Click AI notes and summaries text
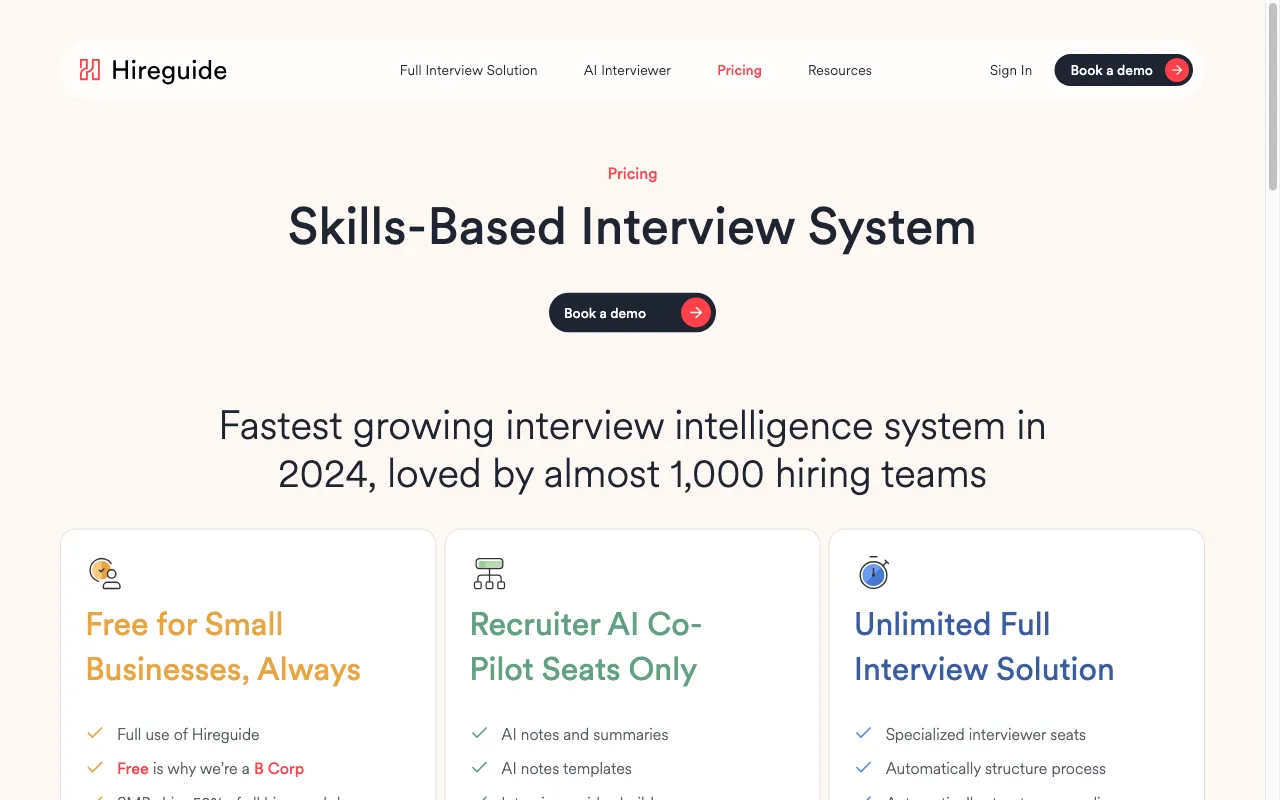1280x800 pixels. coord(585,734)
